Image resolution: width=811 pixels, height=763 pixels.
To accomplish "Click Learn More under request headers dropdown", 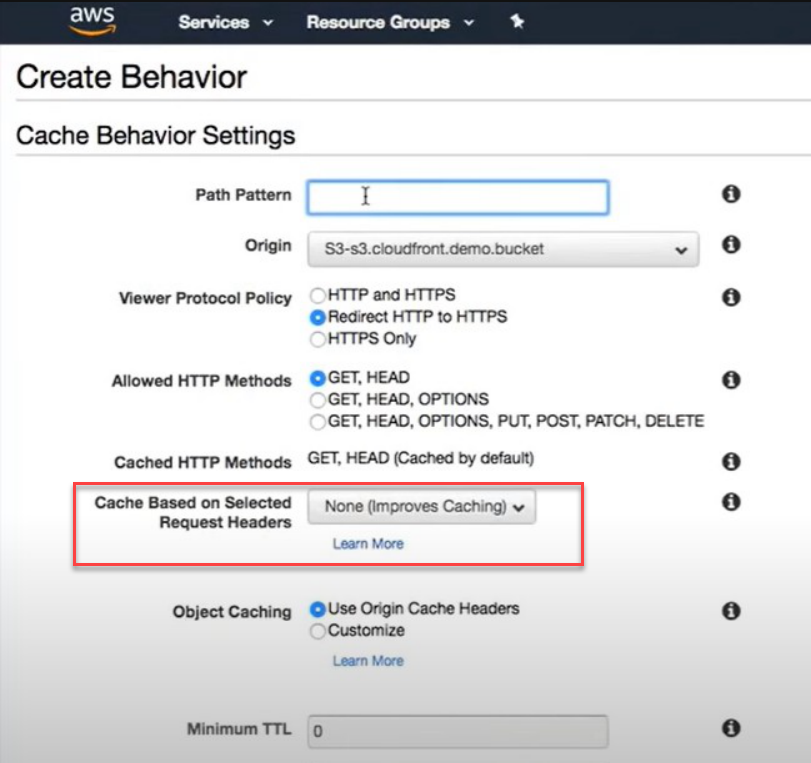I will coord(368,544).
